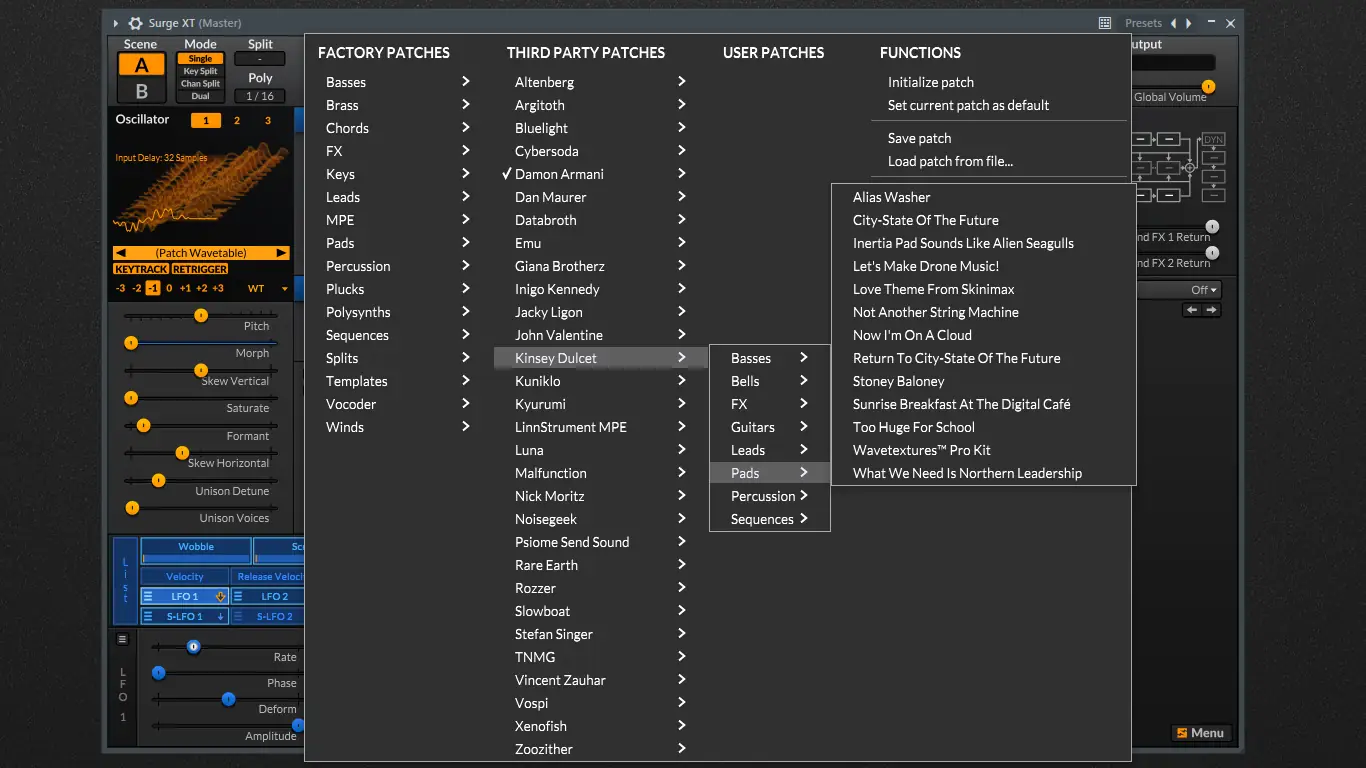Image resolution: width=1366 pixels, height=768 pixels.
Task: Click the S-LFO 1 hamburger icon
Action: point(148,616)
